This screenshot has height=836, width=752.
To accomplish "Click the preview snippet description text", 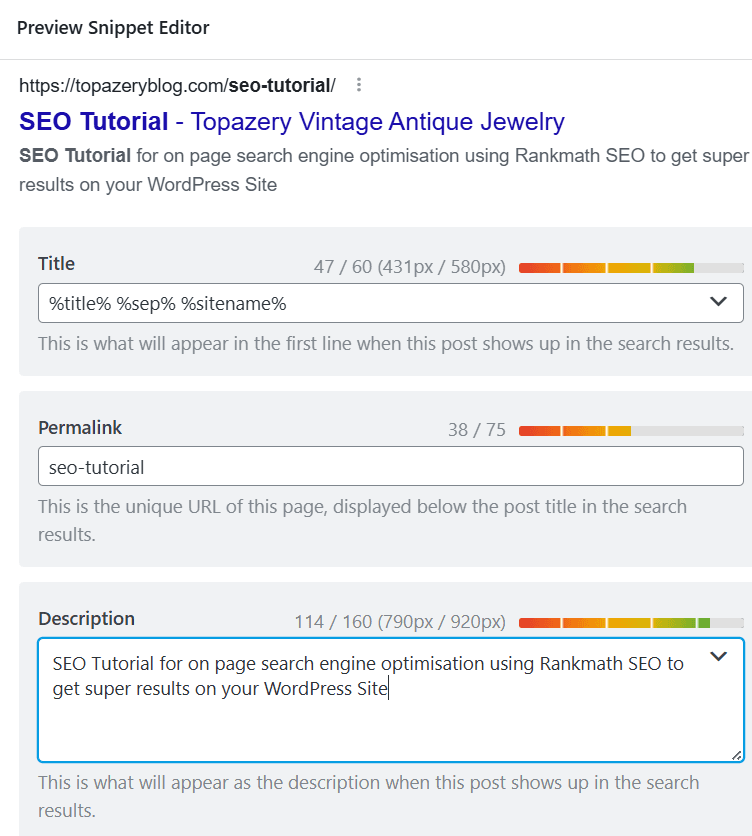I will pos(383,170).
